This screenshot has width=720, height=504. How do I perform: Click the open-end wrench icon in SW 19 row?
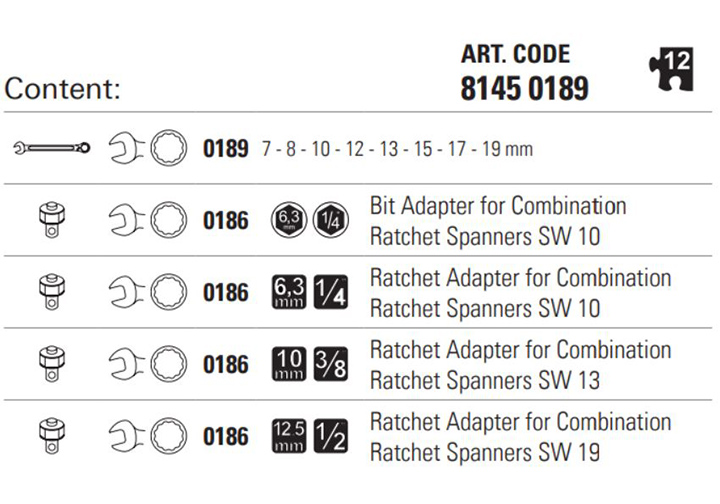(126, 436)
